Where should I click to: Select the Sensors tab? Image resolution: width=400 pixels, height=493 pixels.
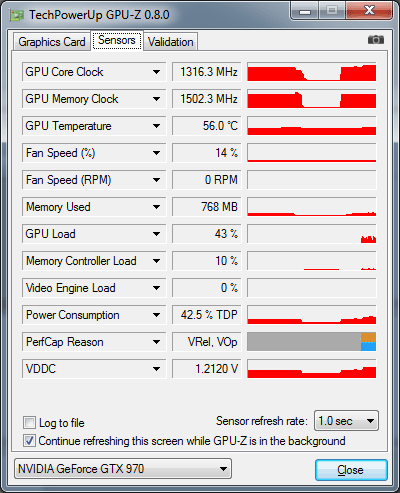(117, 40)
